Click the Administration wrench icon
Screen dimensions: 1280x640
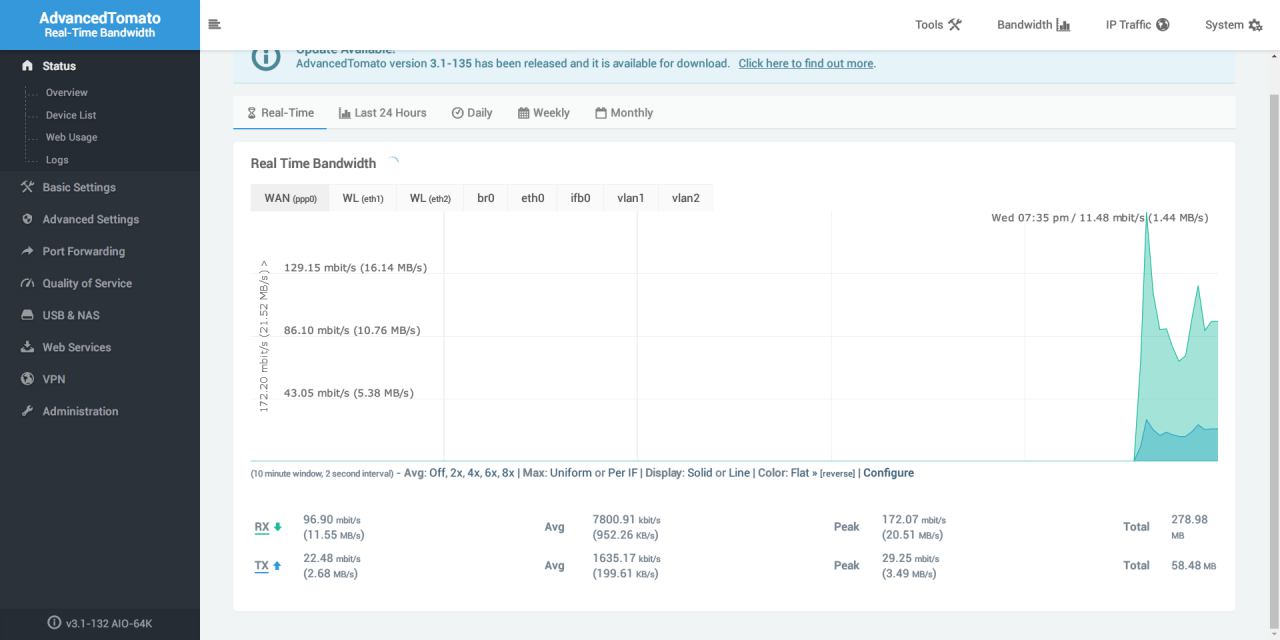[27, 411]
